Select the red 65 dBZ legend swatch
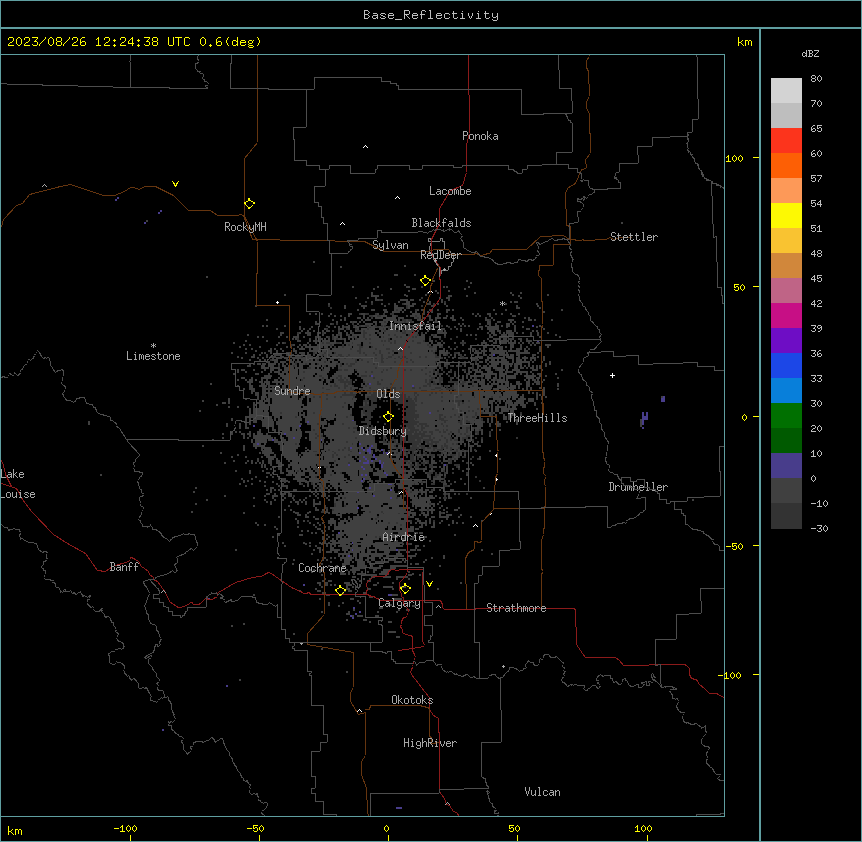Screen dimensions: 862x842 click(x=786, y=141)
